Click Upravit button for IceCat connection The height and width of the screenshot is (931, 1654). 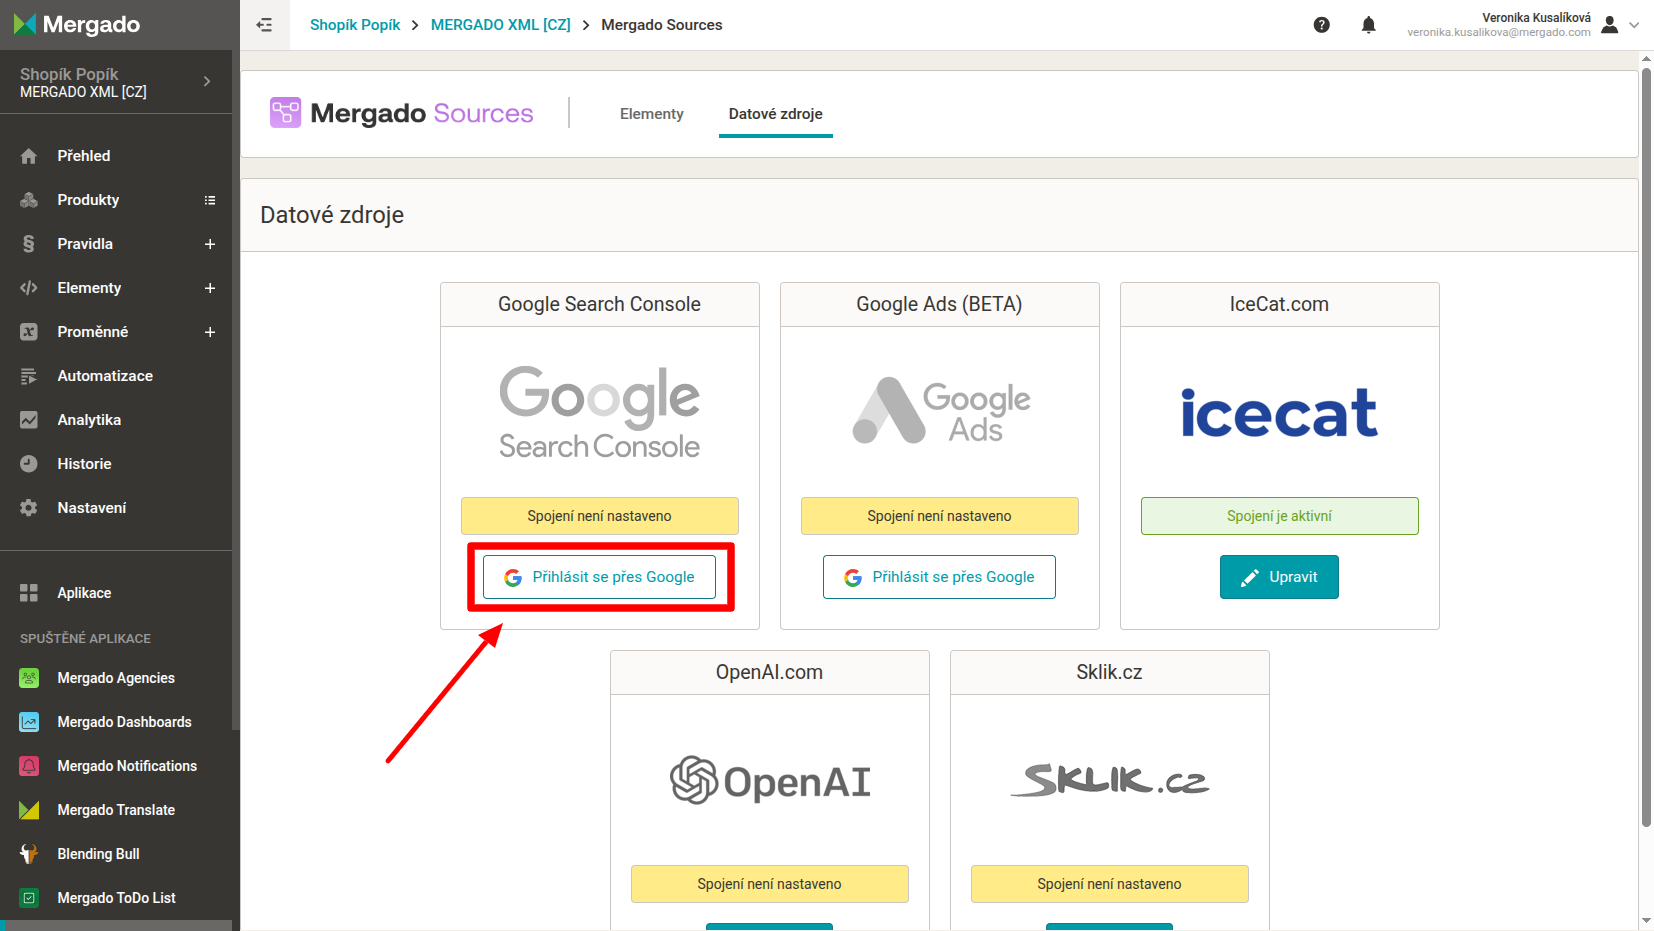[x=1279, y=577]
